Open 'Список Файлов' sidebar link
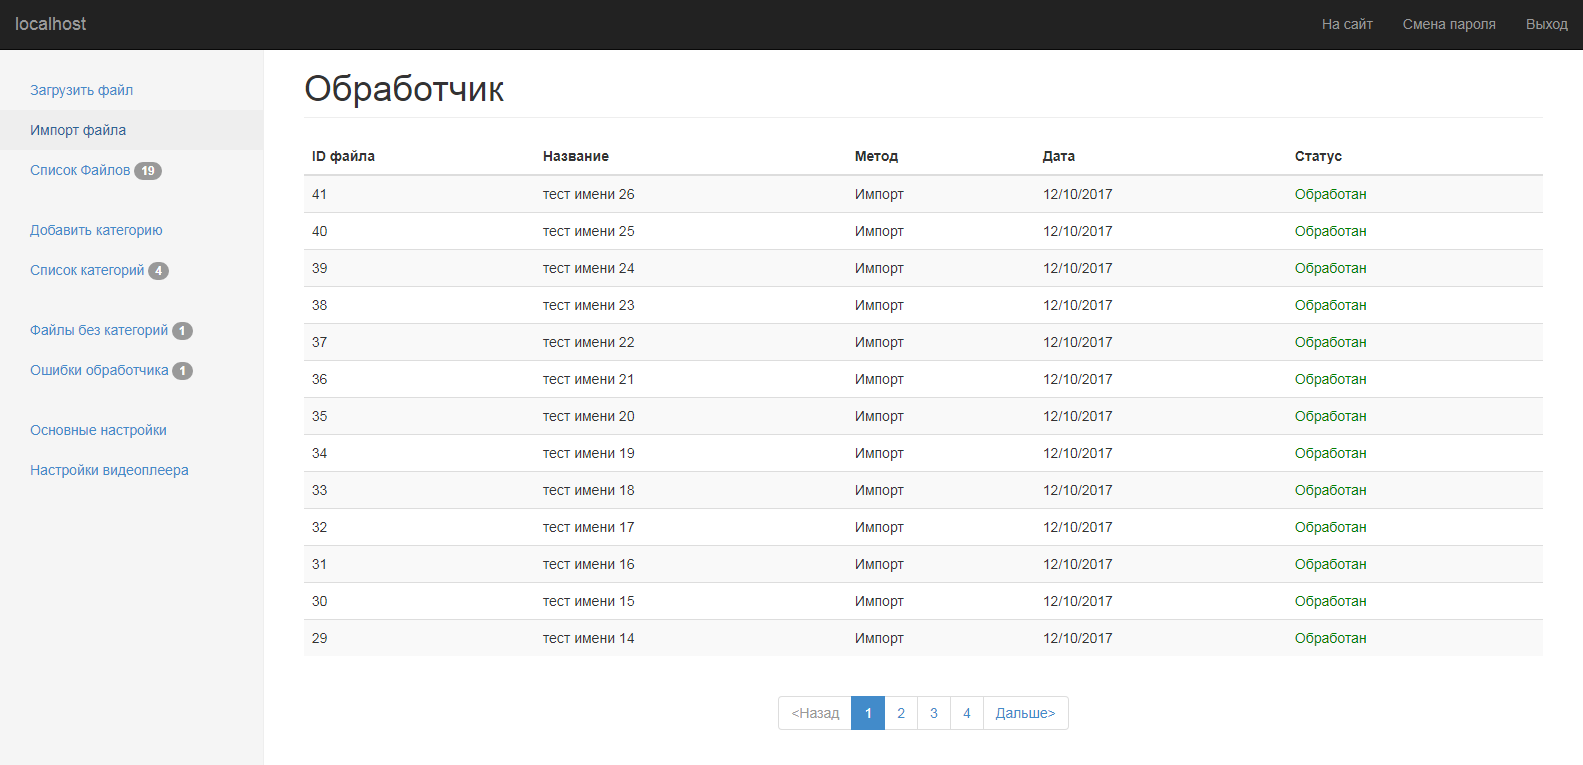Image resolution: width=1583 pixels, height=765 pixels. 80,170
